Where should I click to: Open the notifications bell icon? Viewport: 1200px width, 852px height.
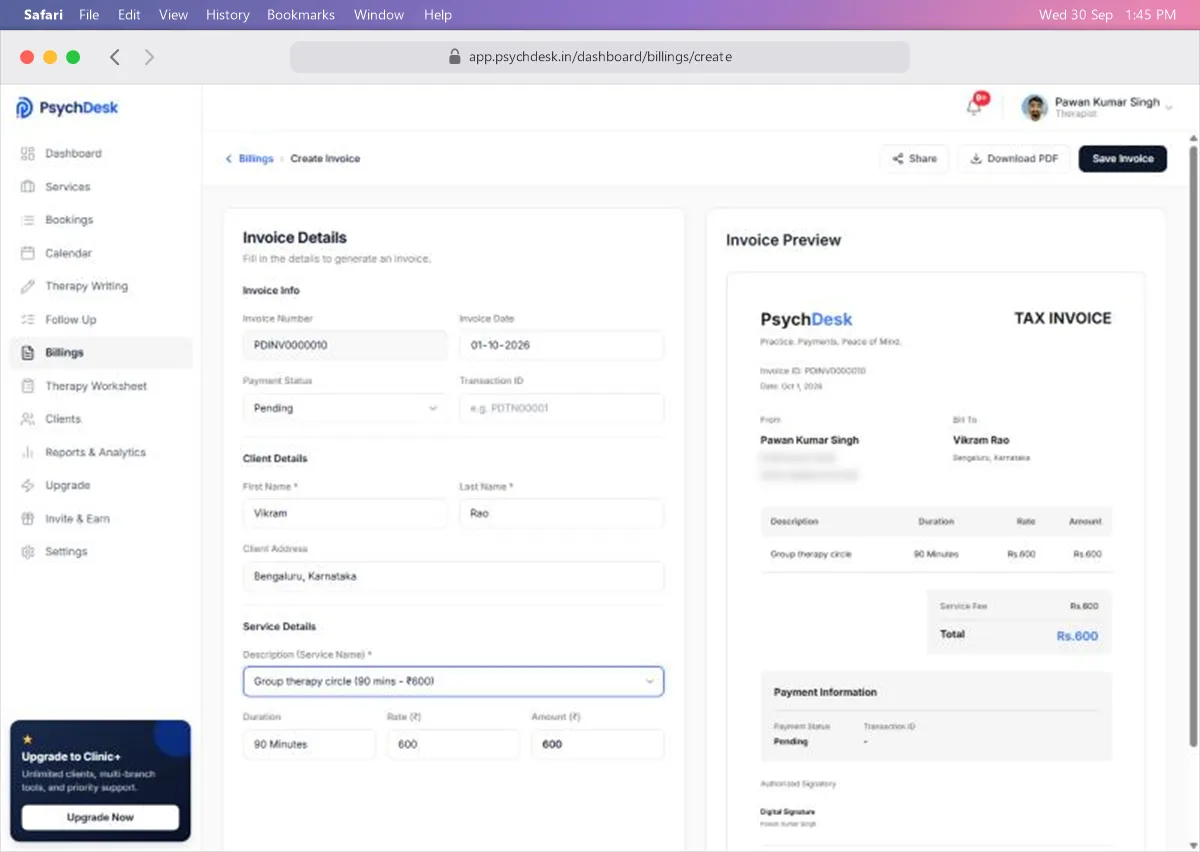974,107
